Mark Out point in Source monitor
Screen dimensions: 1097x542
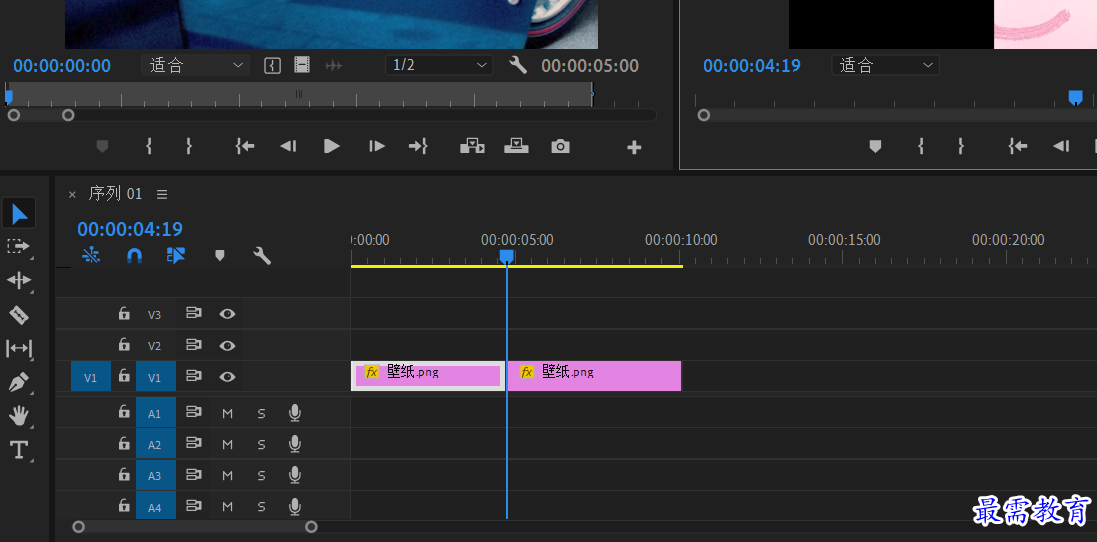(188, 146)
